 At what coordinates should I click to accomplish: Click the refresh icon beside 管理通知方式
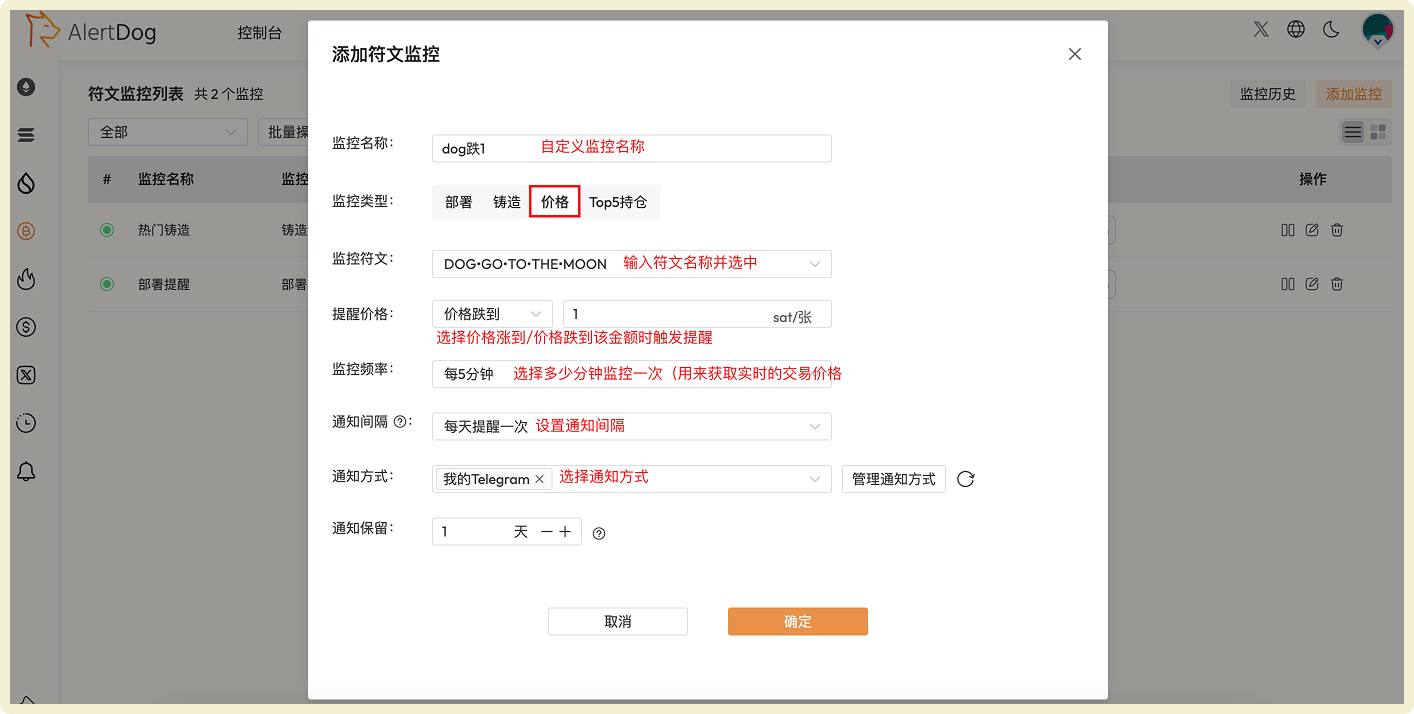(965, 479)
